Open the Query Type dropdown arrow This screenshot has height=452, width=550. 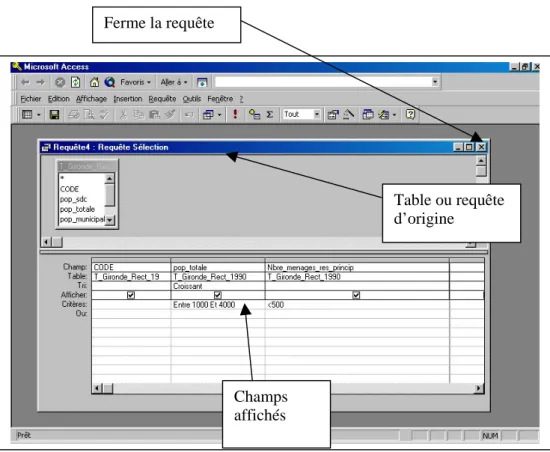[220, 115]
